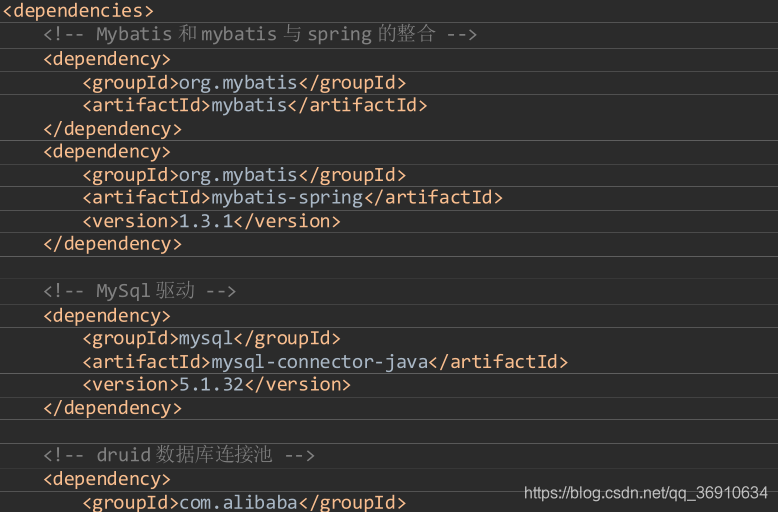Image resolution: width=778 pixels, height=512 pixels.
Task: Click the opening <dependencies> tag line
Action: point(78,10)
